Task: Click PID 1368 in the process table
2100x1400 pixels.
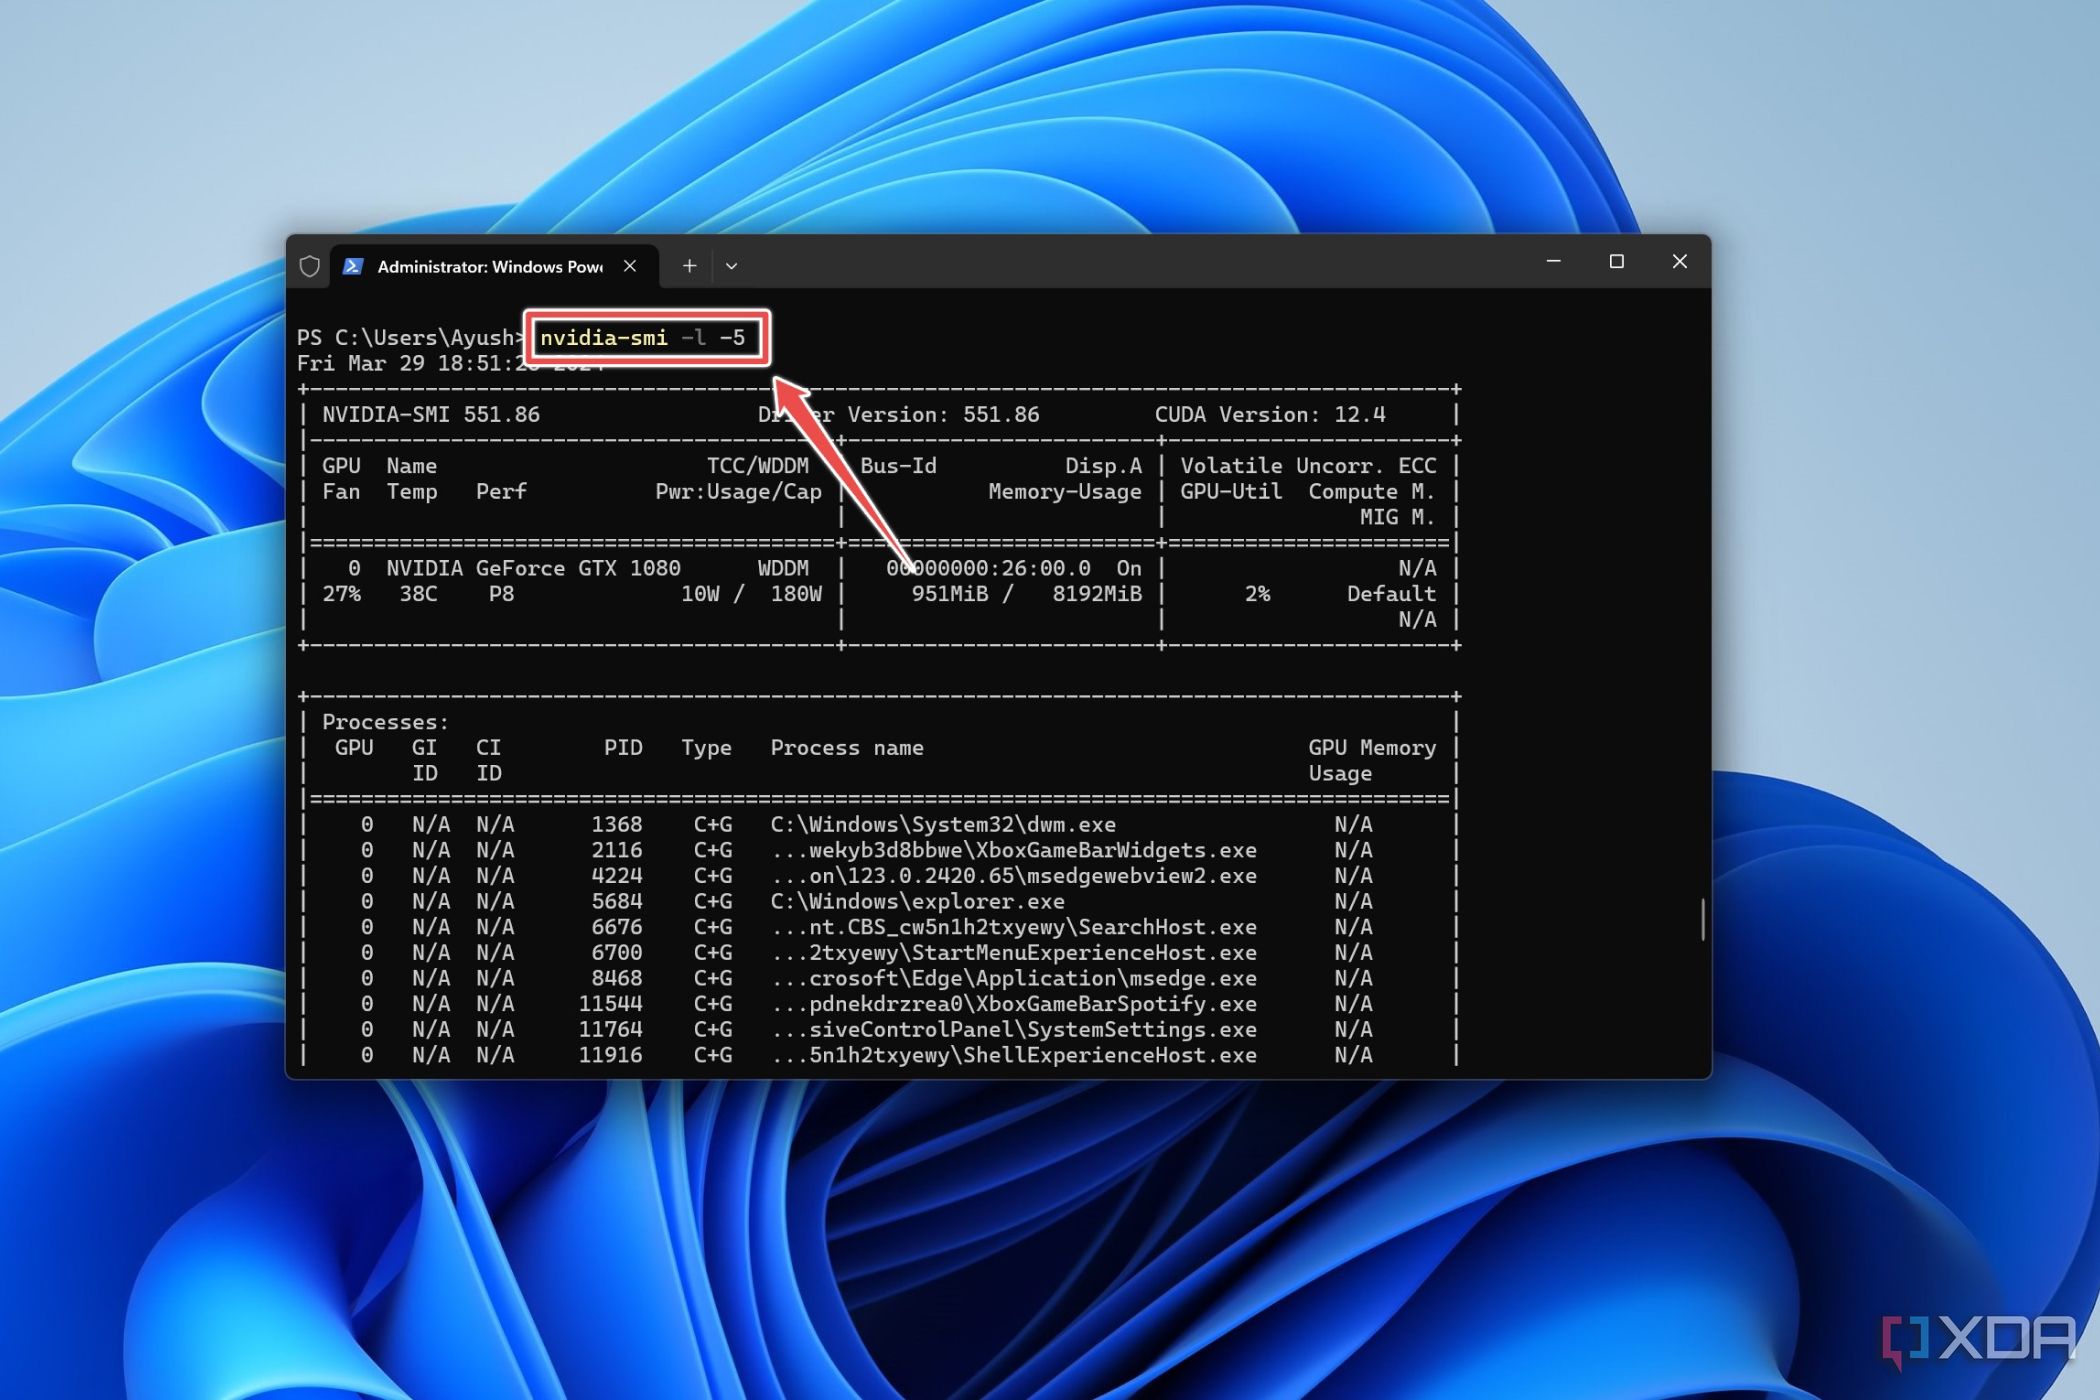Action: [617, 825]
